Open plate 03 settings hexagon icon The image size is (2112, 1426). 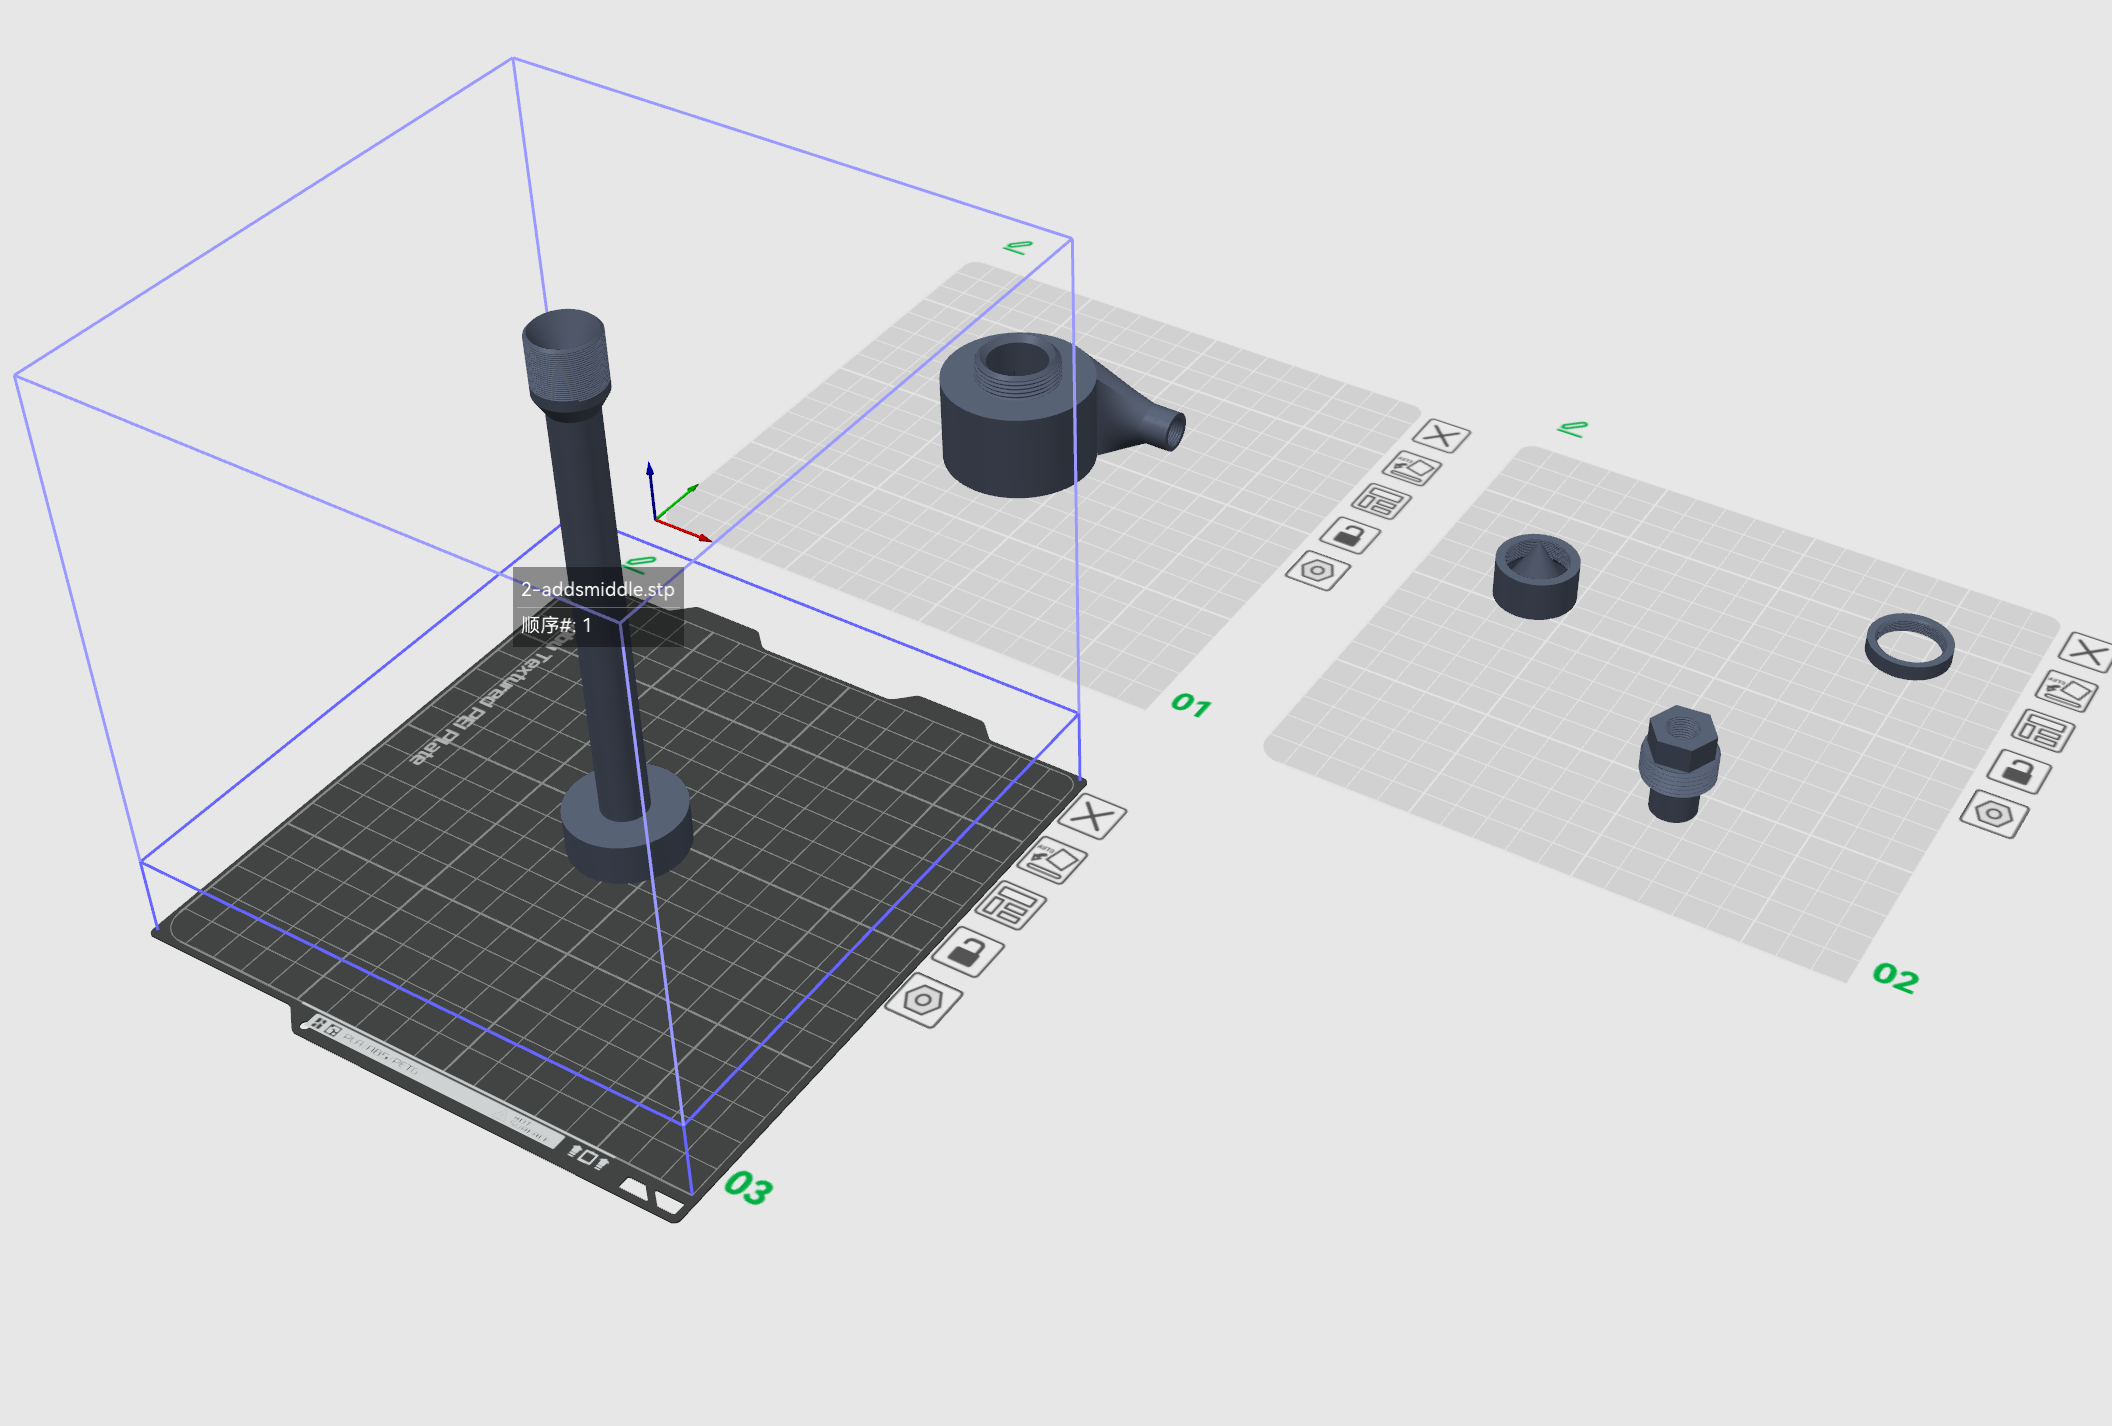tap(924, 1001)
